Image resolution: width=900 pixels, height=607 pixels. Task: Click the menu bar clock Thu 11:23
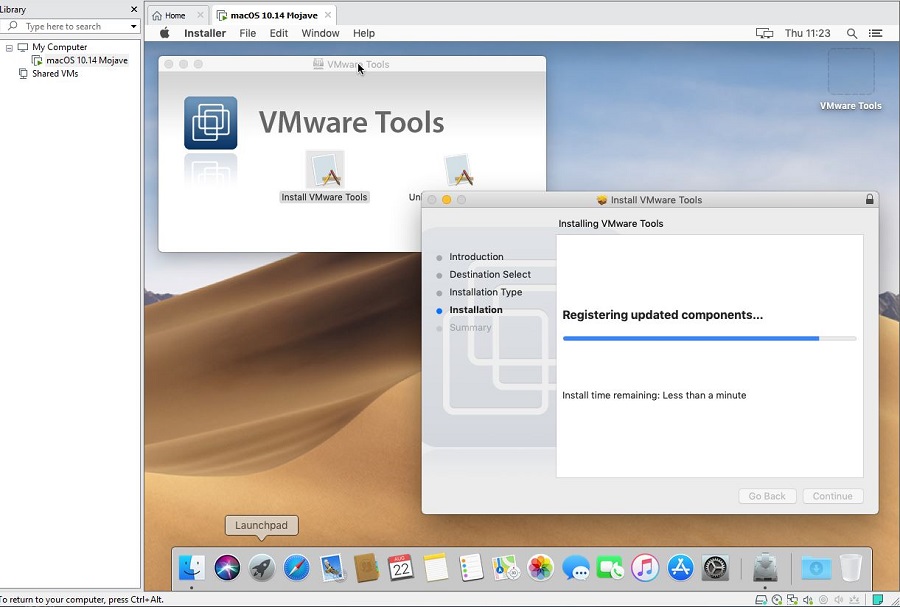pyautogui.click(x=808, y=33)
